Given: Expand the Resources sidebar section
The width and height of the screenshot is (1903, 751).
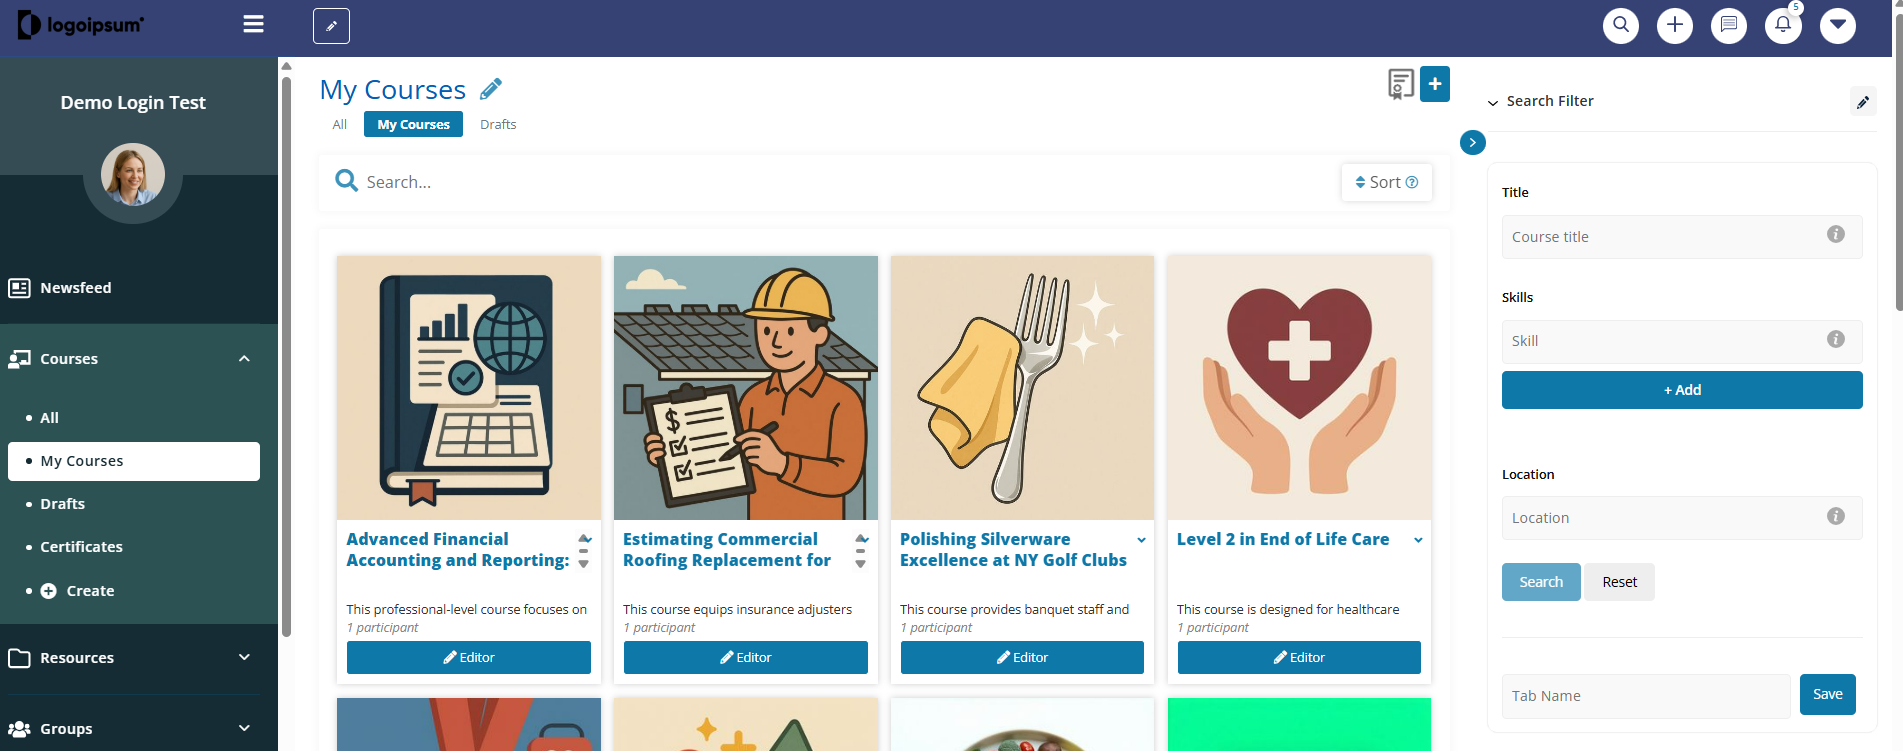Looking at the screenshot, I should [244, 657].
